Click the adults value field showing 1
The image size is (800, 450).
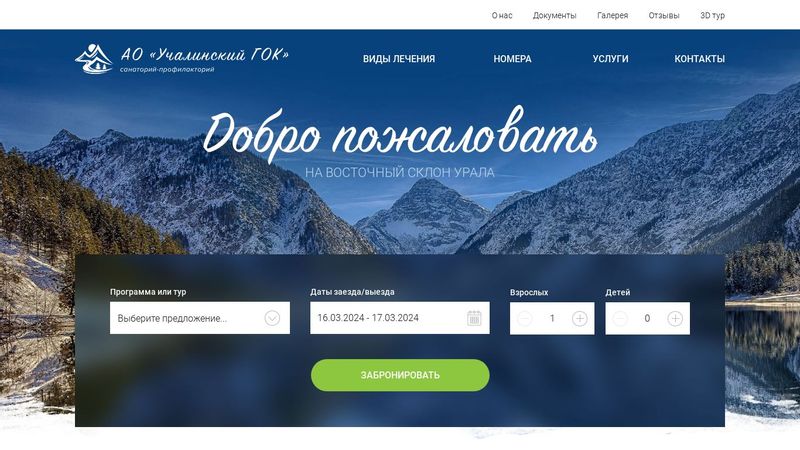[552, 318]
